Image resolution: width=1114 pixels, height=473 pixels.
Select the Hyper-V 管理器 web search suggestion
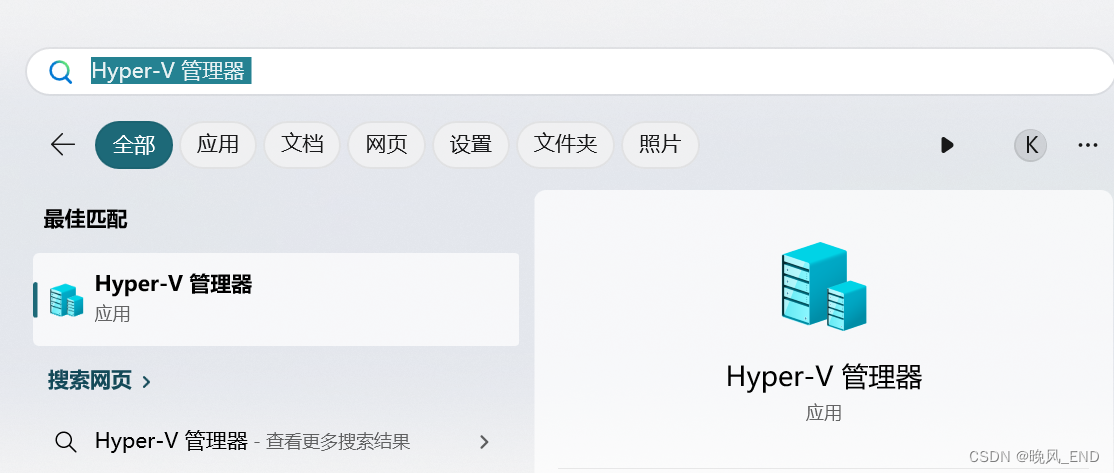coord(276,442)
